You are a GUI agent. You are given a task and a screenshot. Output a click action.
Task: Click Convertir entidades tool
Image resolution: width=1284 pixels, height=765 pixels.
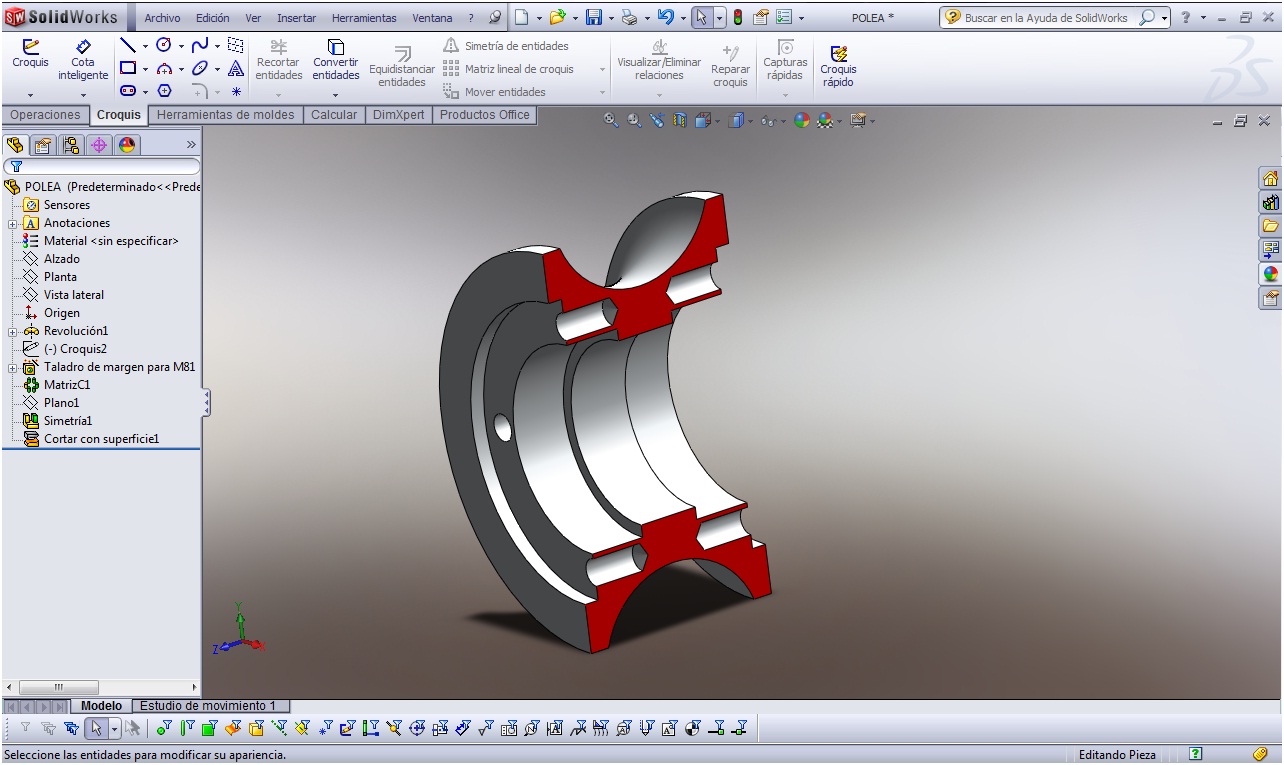point(336,60)
